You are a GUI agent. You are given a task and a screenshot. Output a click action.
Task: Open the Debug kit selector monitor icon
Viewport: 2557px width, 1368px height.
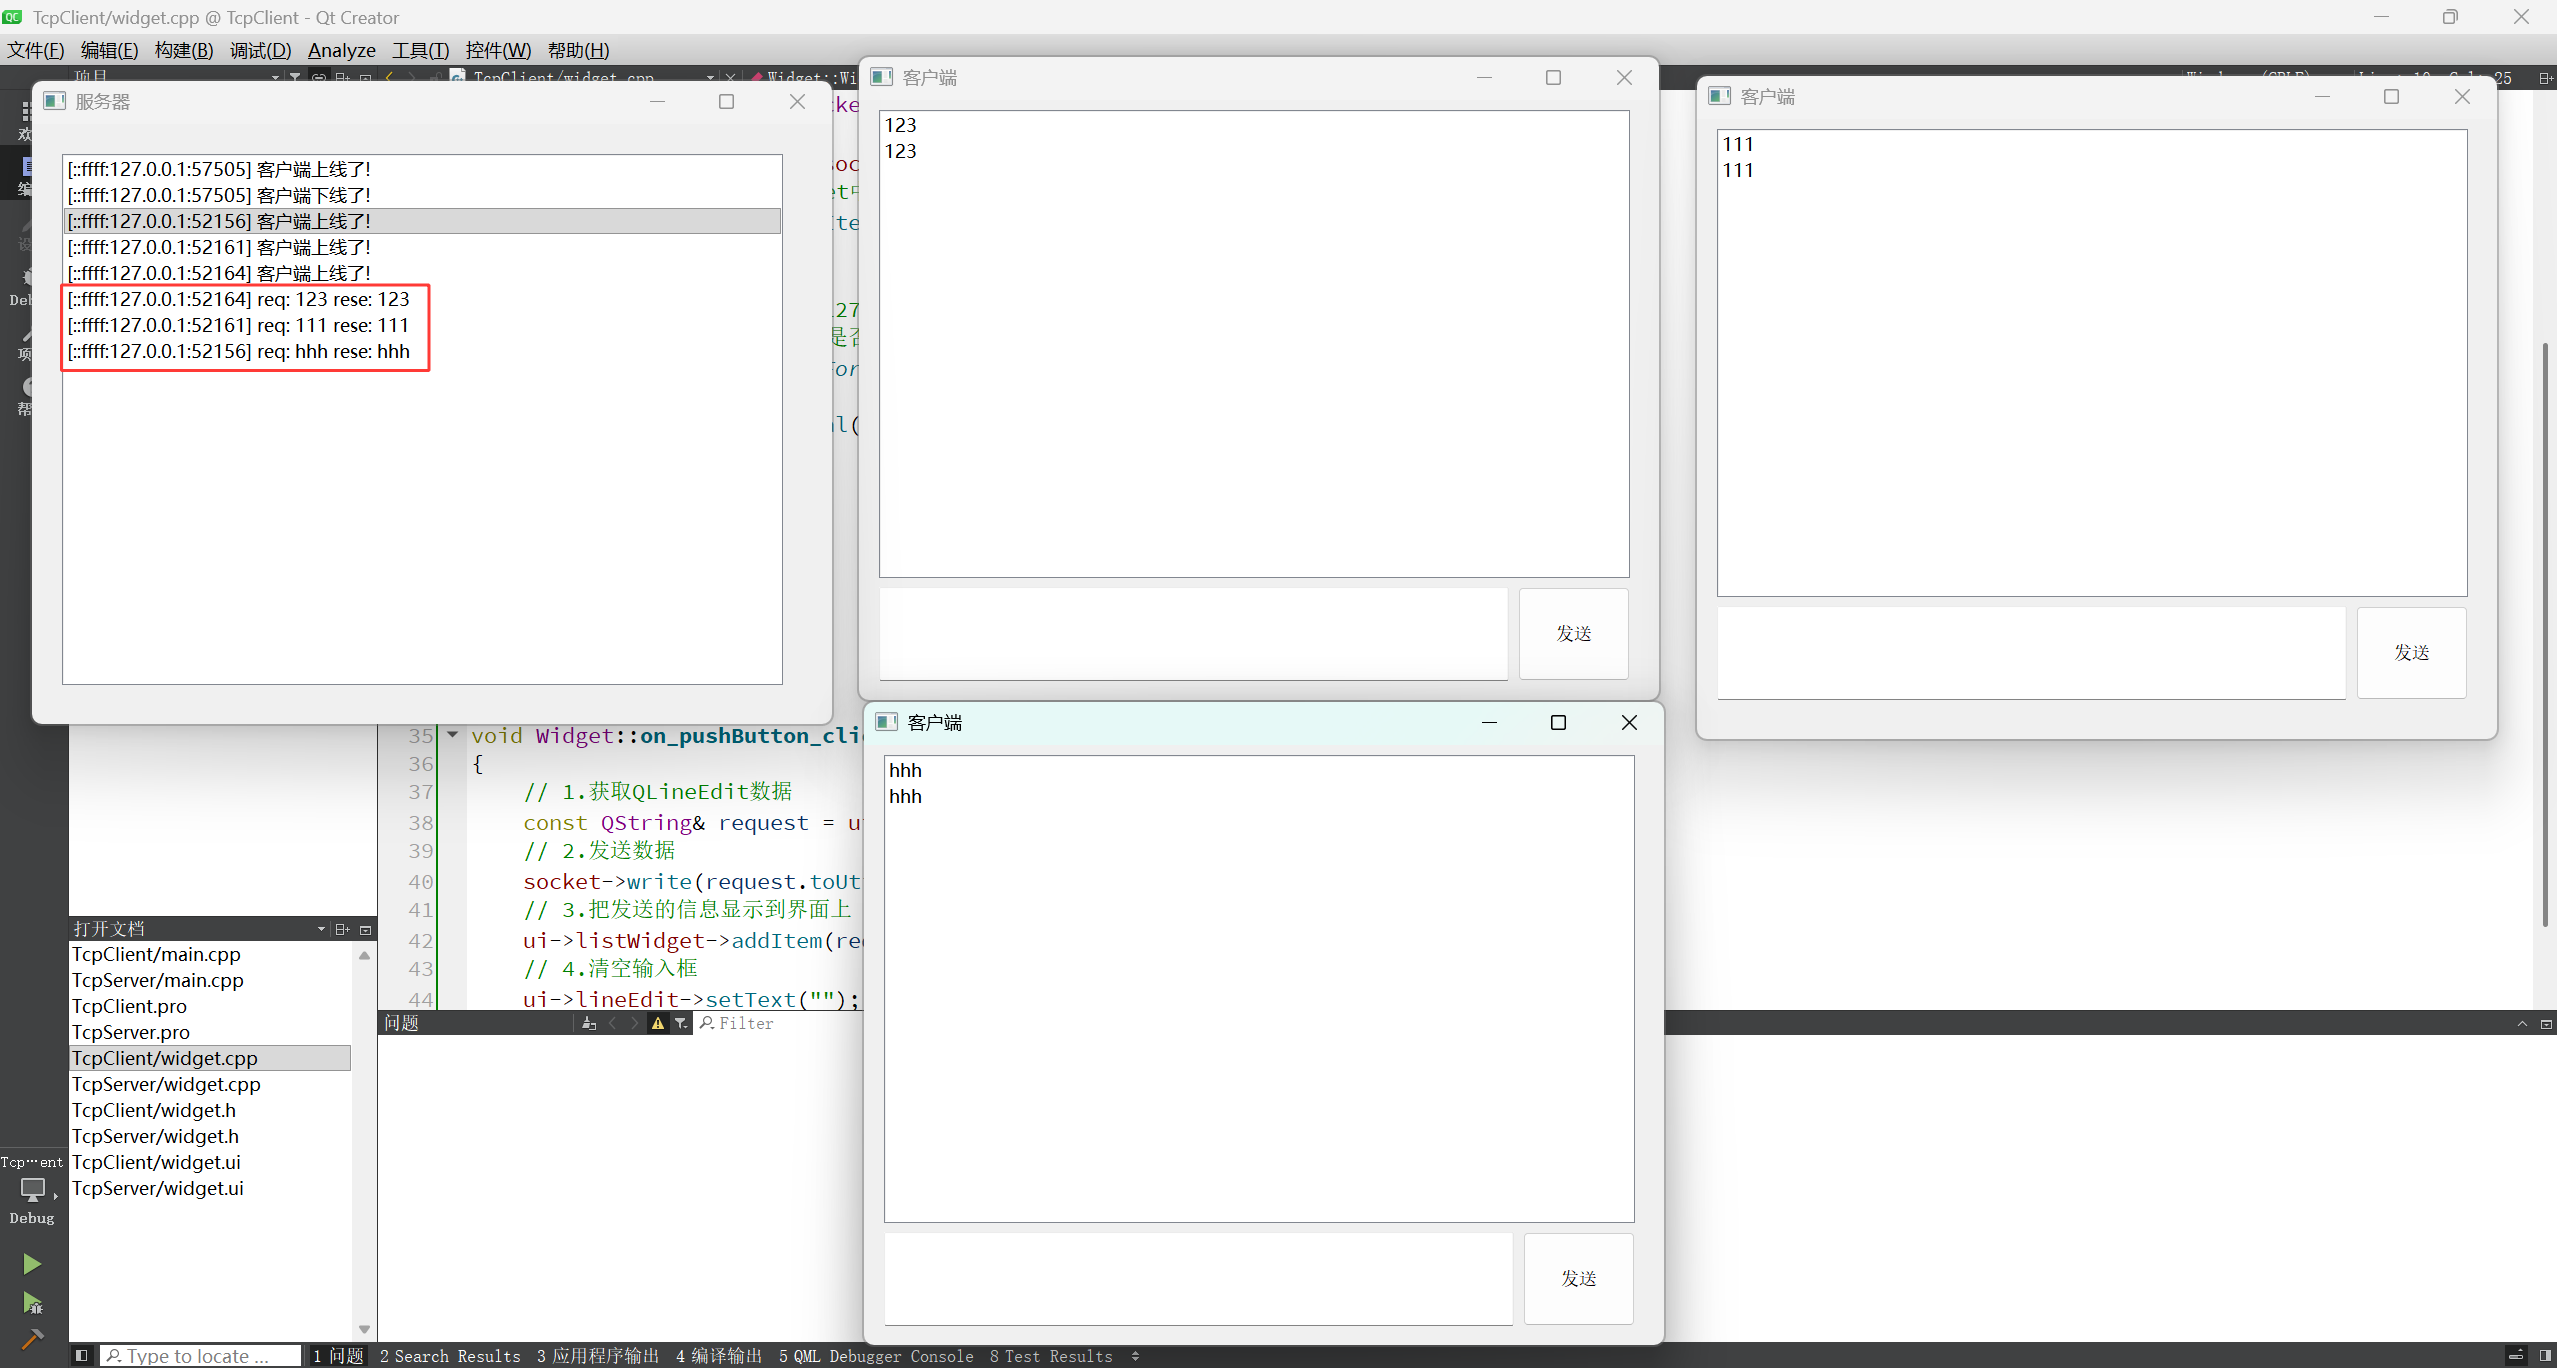32,1189
